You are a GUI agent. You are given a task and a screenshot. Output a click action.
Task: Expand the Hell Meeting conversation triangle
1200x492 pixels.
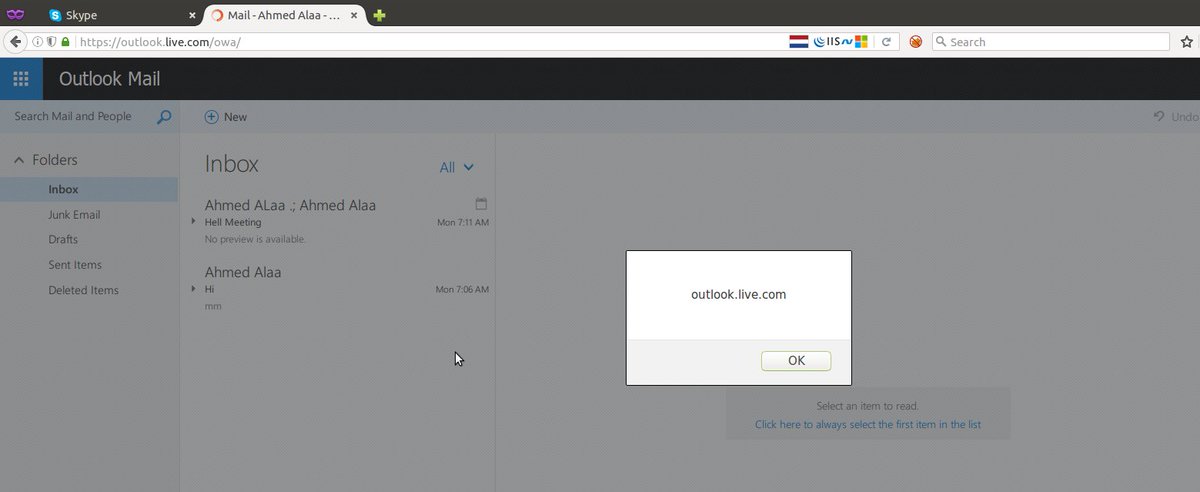point(193,221)
